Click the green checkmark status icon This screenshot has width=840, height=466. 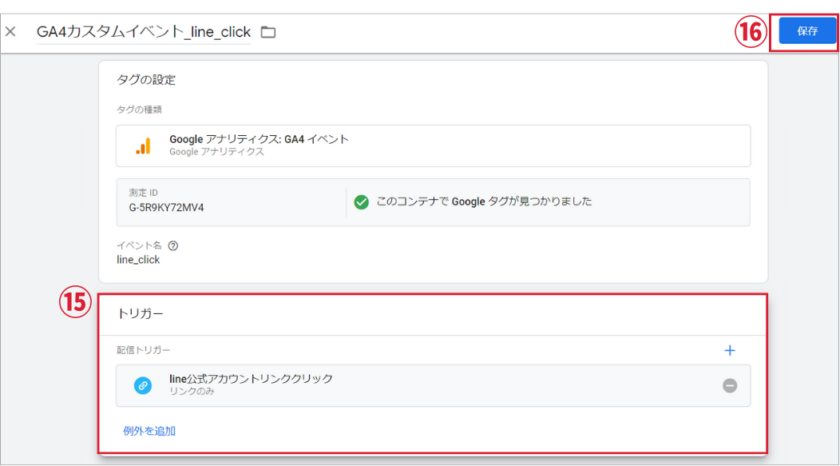[x=361, y=202]
